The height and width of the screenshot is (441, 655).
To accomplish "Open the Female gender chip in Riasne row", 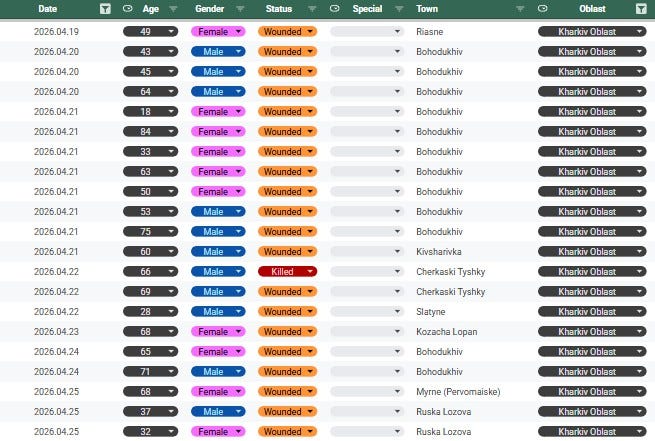I will (218, 32).
